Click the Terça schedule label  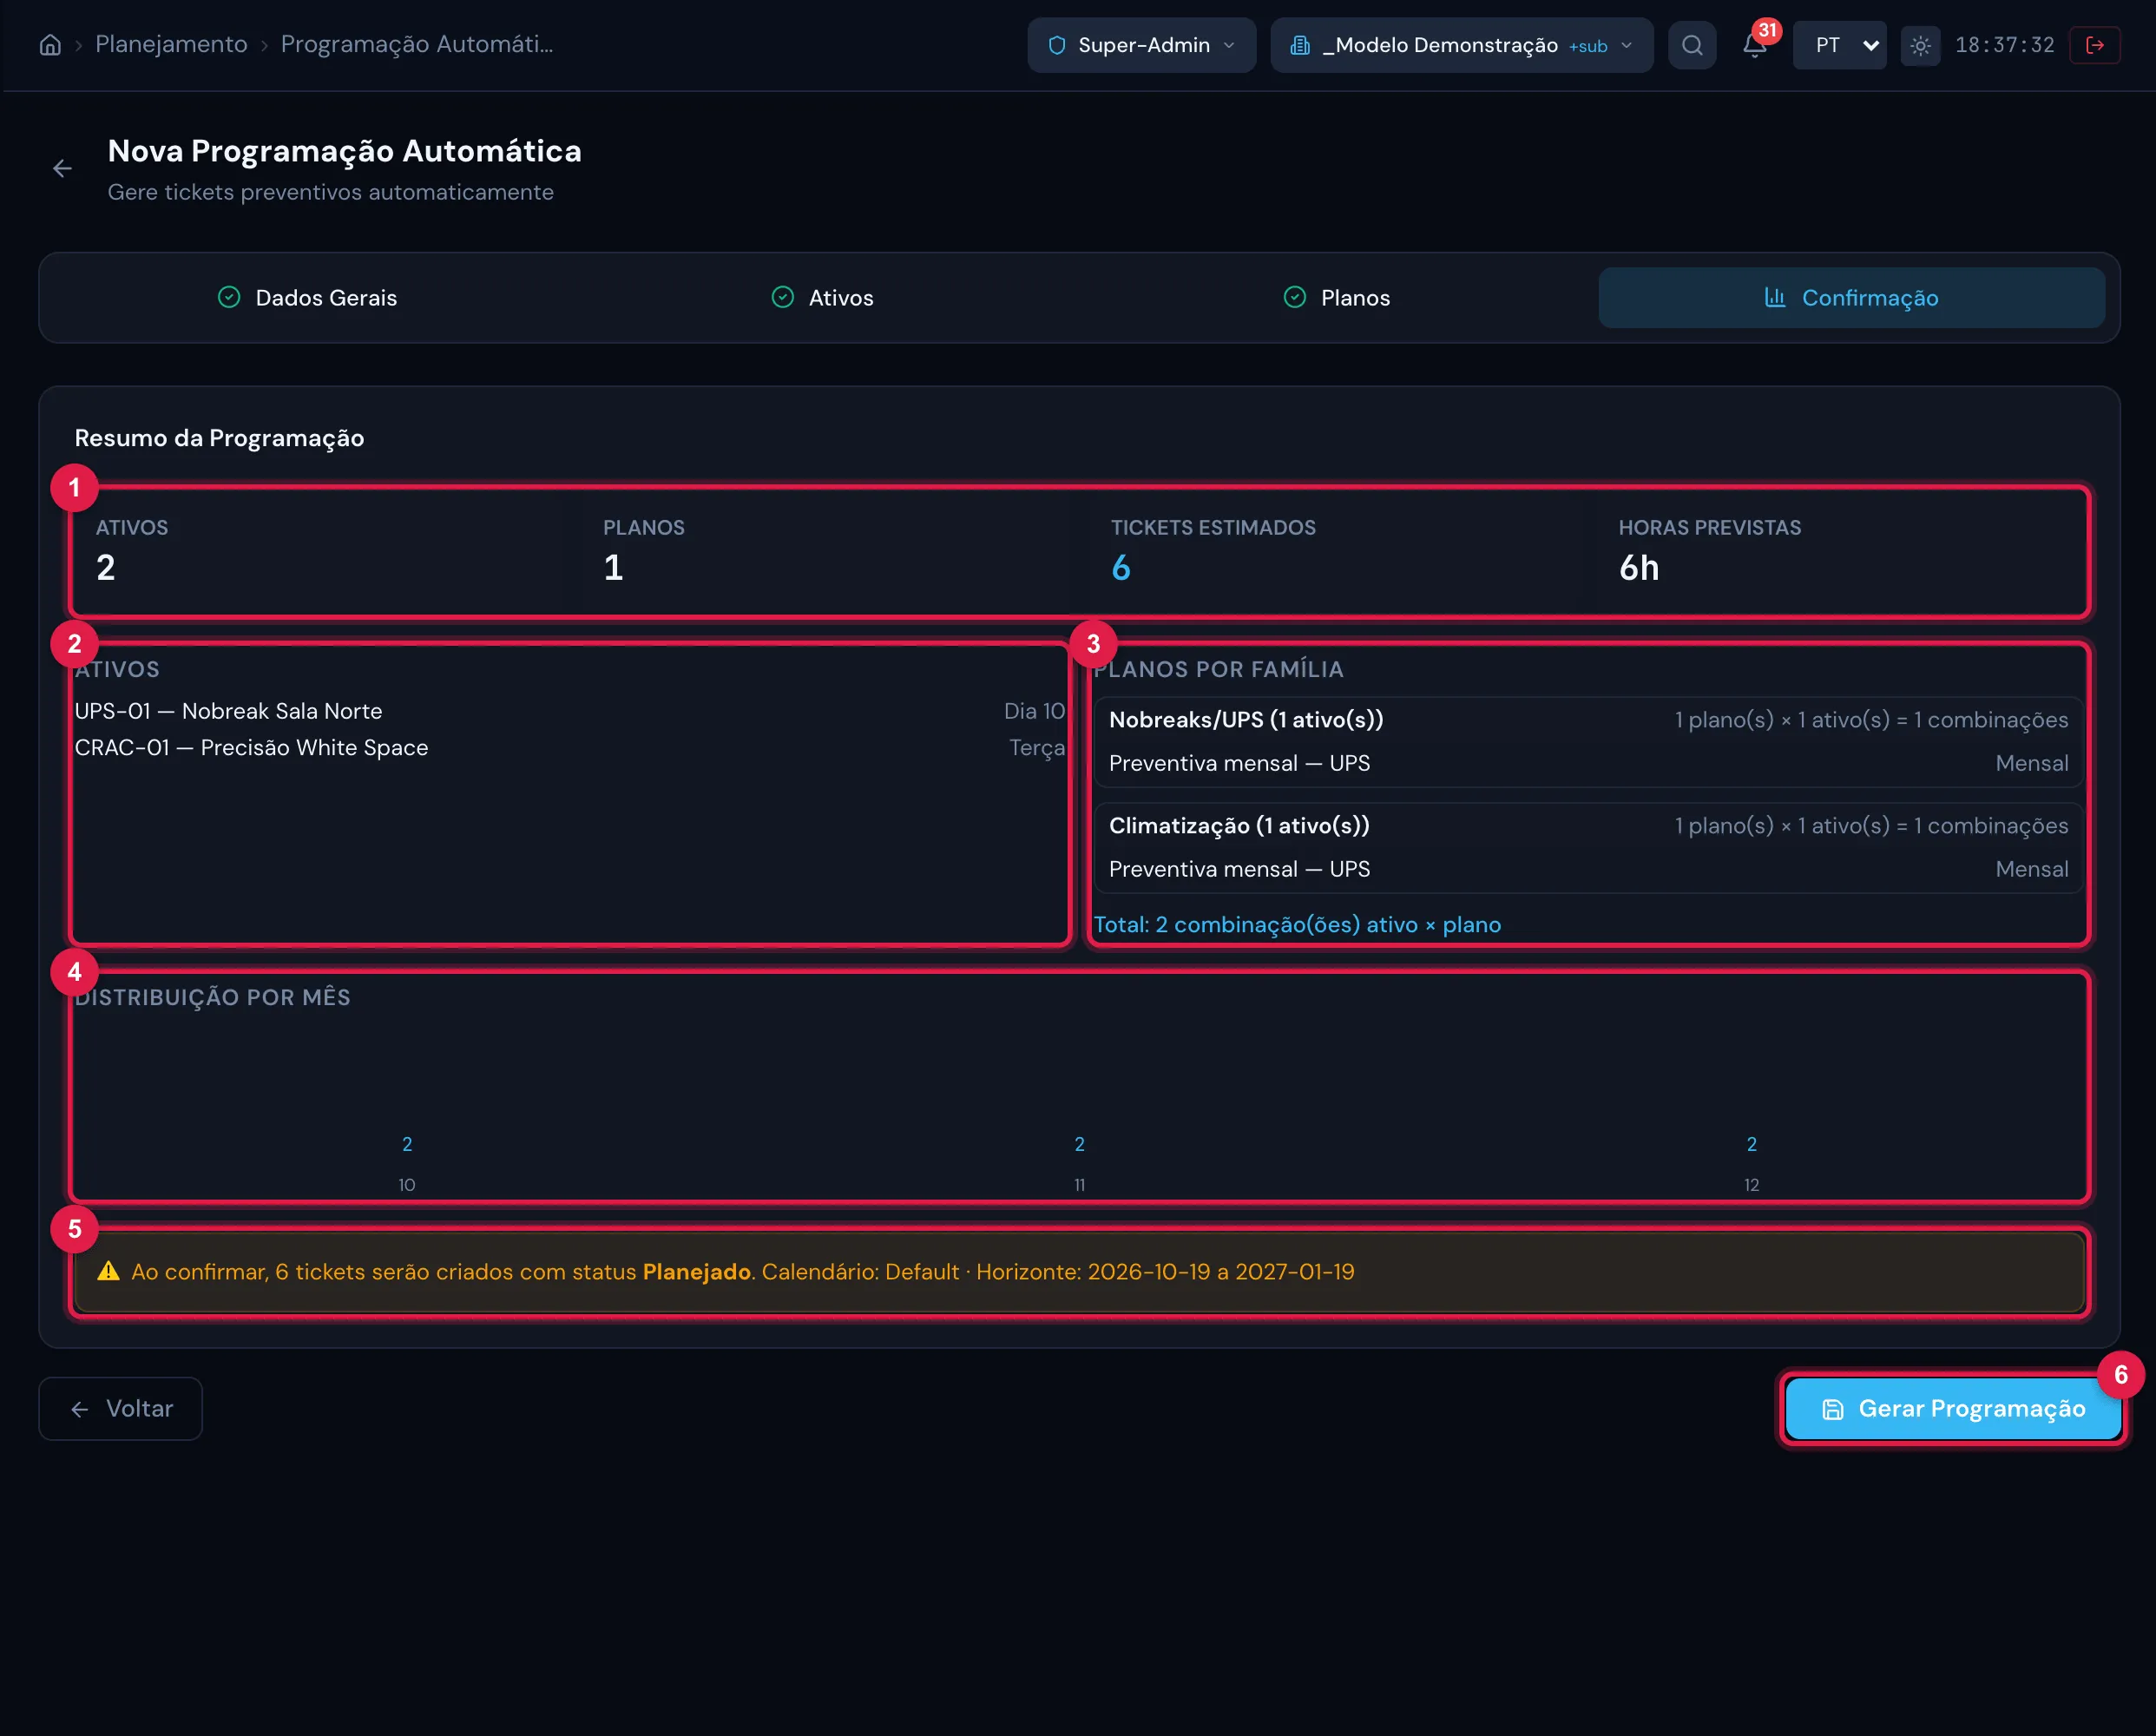[x=1037, y=748]
